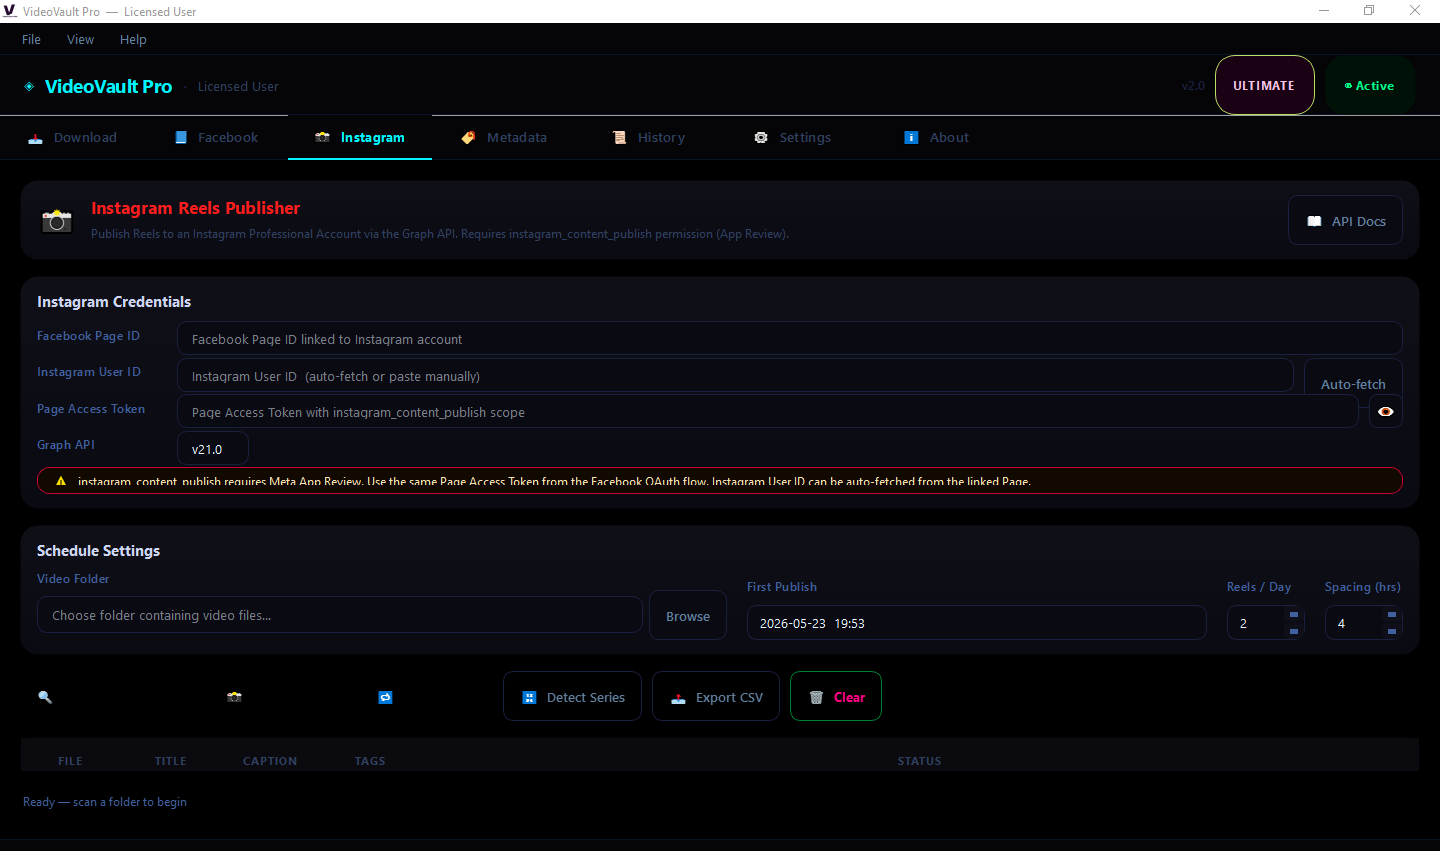1440x851 pixels.
Task: Click the ULTIMATE license badge
Action: pos(1264,86)
